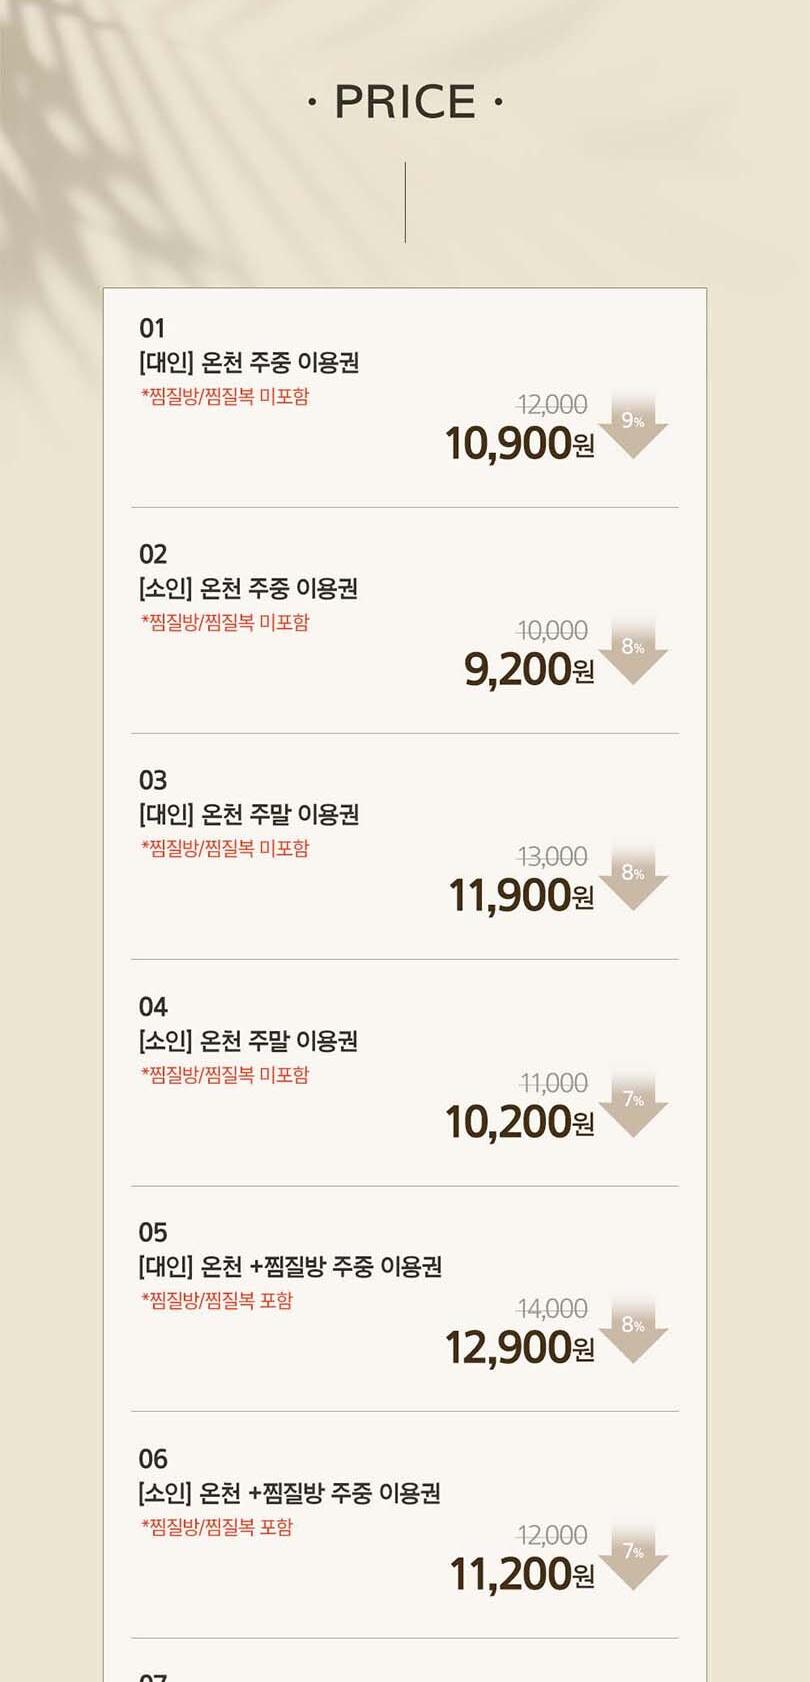Click 7% discount arrow on item 04
Viewport: 810px width, 1682px height.
632,1106
